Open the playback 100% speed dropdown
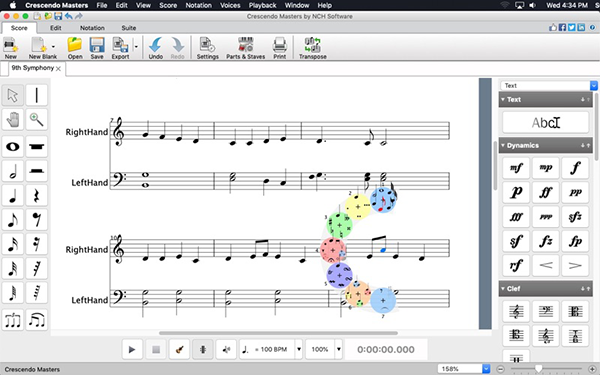This screenshot has height=375, width=600. click(x=339, y=349)
